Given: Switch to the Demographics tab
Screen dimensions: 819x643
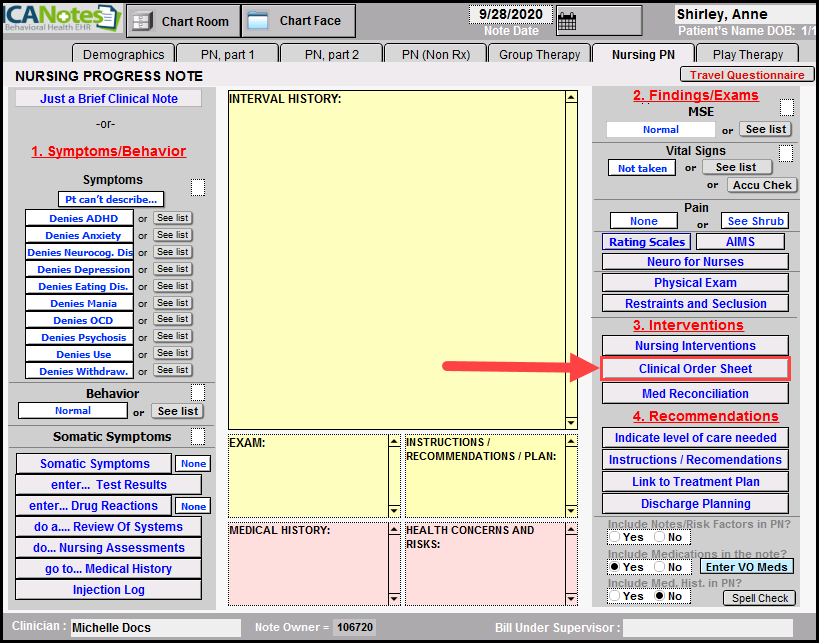Looking at the screenshot, I should click(123, 55).
